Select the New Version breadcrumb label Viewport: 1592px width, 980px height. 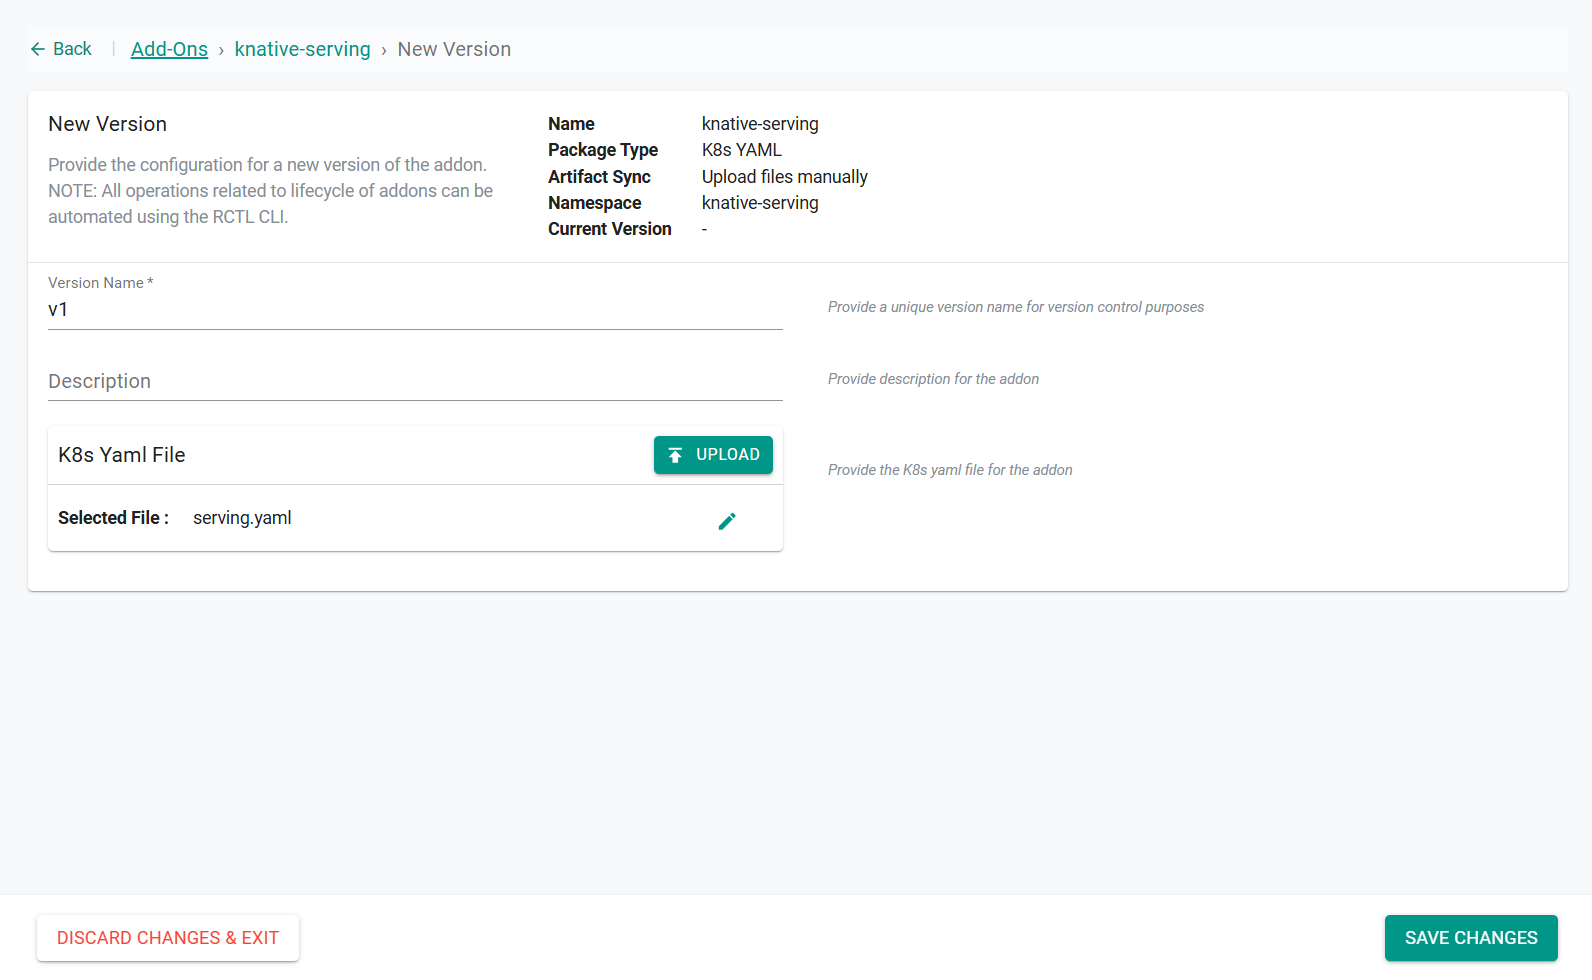(x=454, y=49)
